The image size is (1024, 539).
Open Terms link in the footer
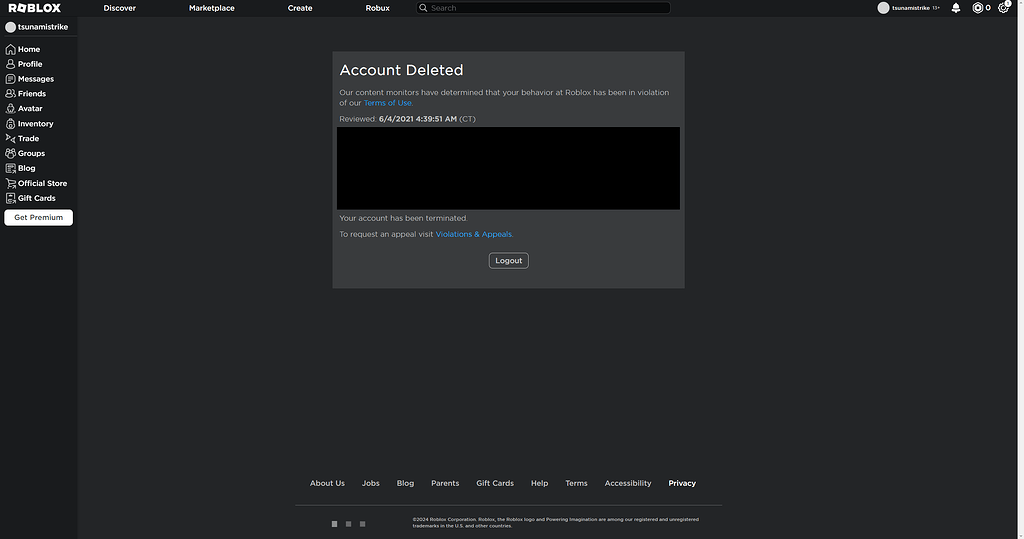(577, 483)
